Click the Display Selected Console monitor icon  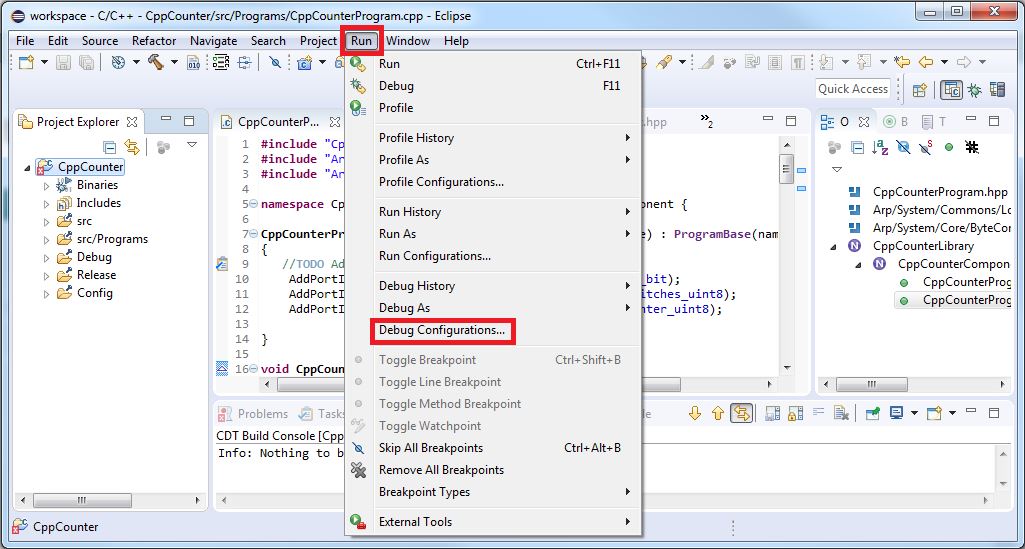tap(896, 413)
